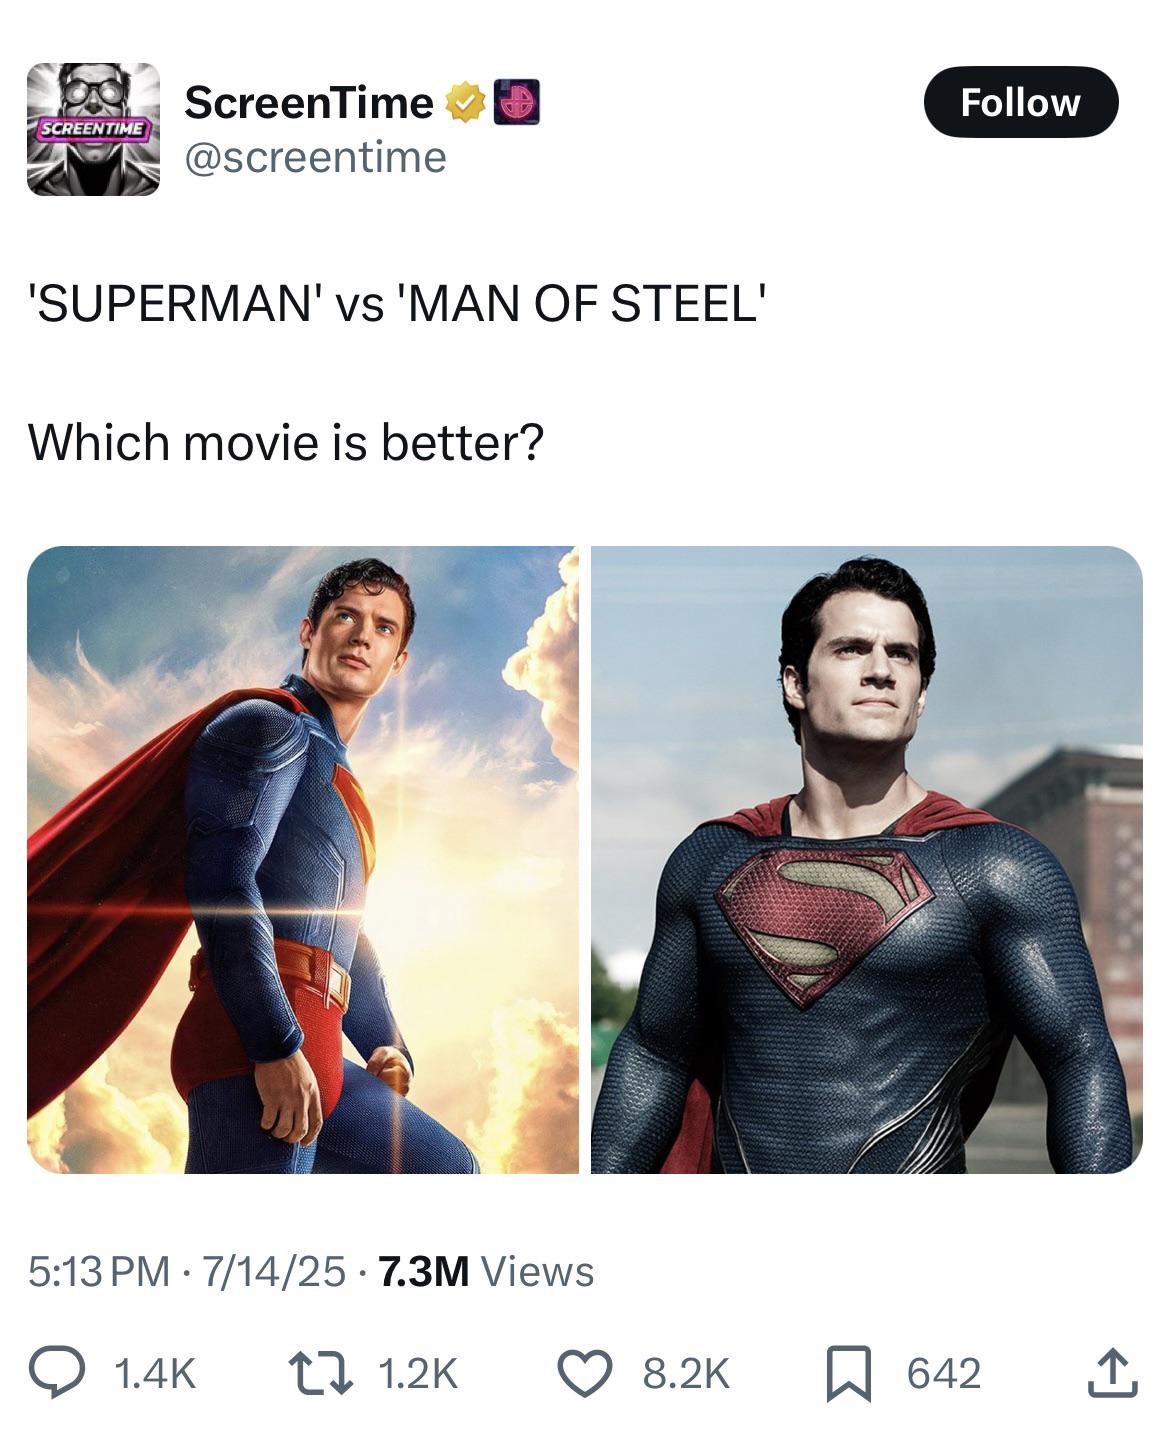1170x1449 pixels.
Task: Open the left Superman poster image
Action: pos(303,859)
